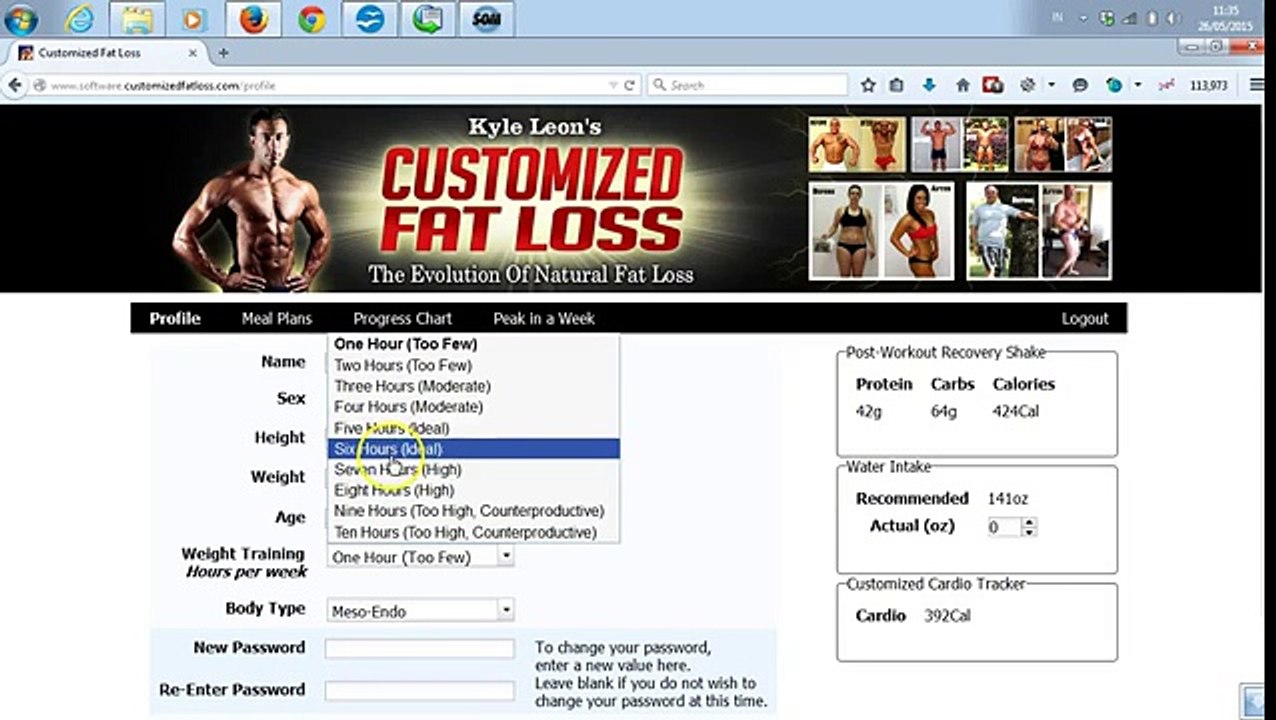Open the chat bubble icon in toolbar

coord(1080,86)
